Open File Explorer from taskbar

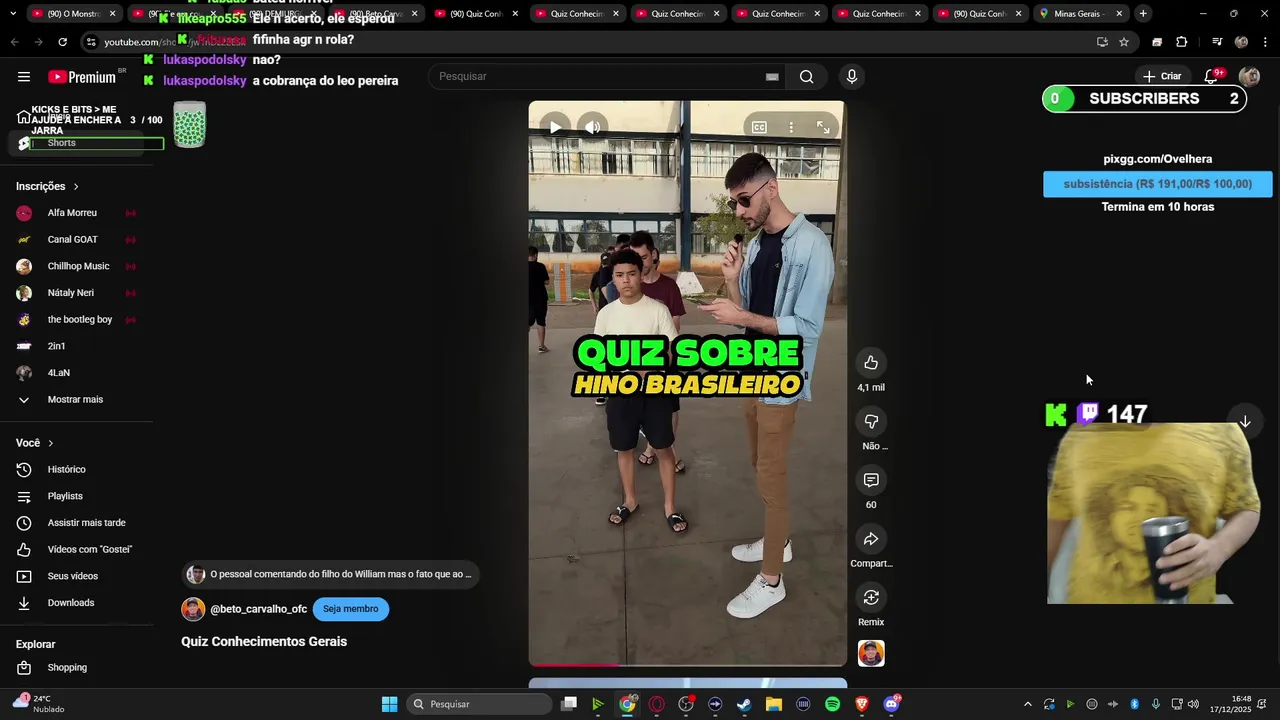[774, 704]
